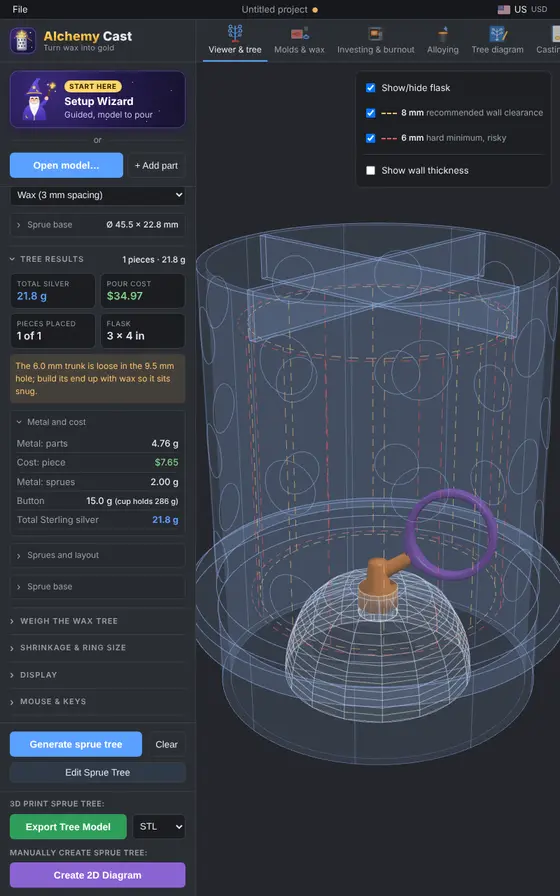Click the wizard character icon
This screenshot has width=560, height=896.
pos(38,99)
